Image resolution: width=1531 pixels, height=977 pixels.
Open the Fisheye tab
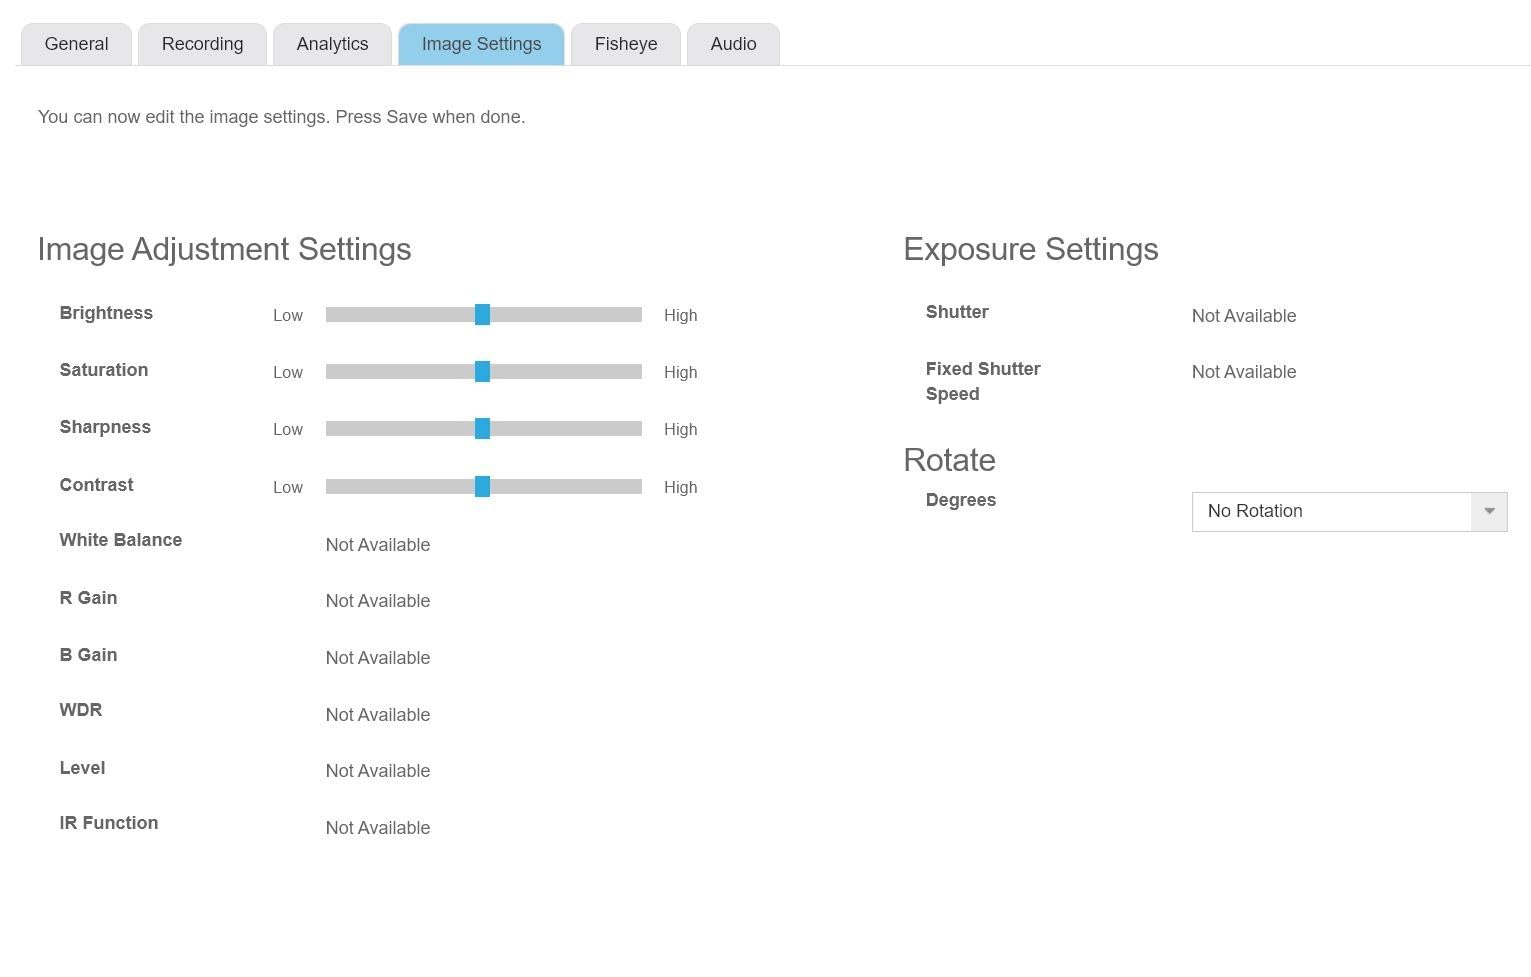(626, 44)
